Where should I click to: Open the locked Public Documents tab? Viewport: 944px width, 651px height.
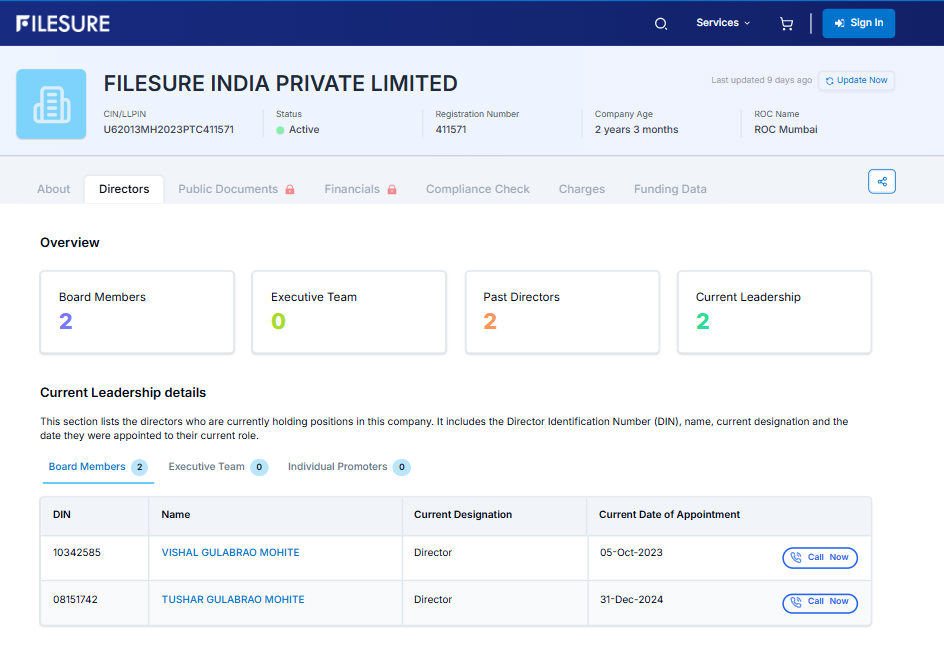coord(236,189)
